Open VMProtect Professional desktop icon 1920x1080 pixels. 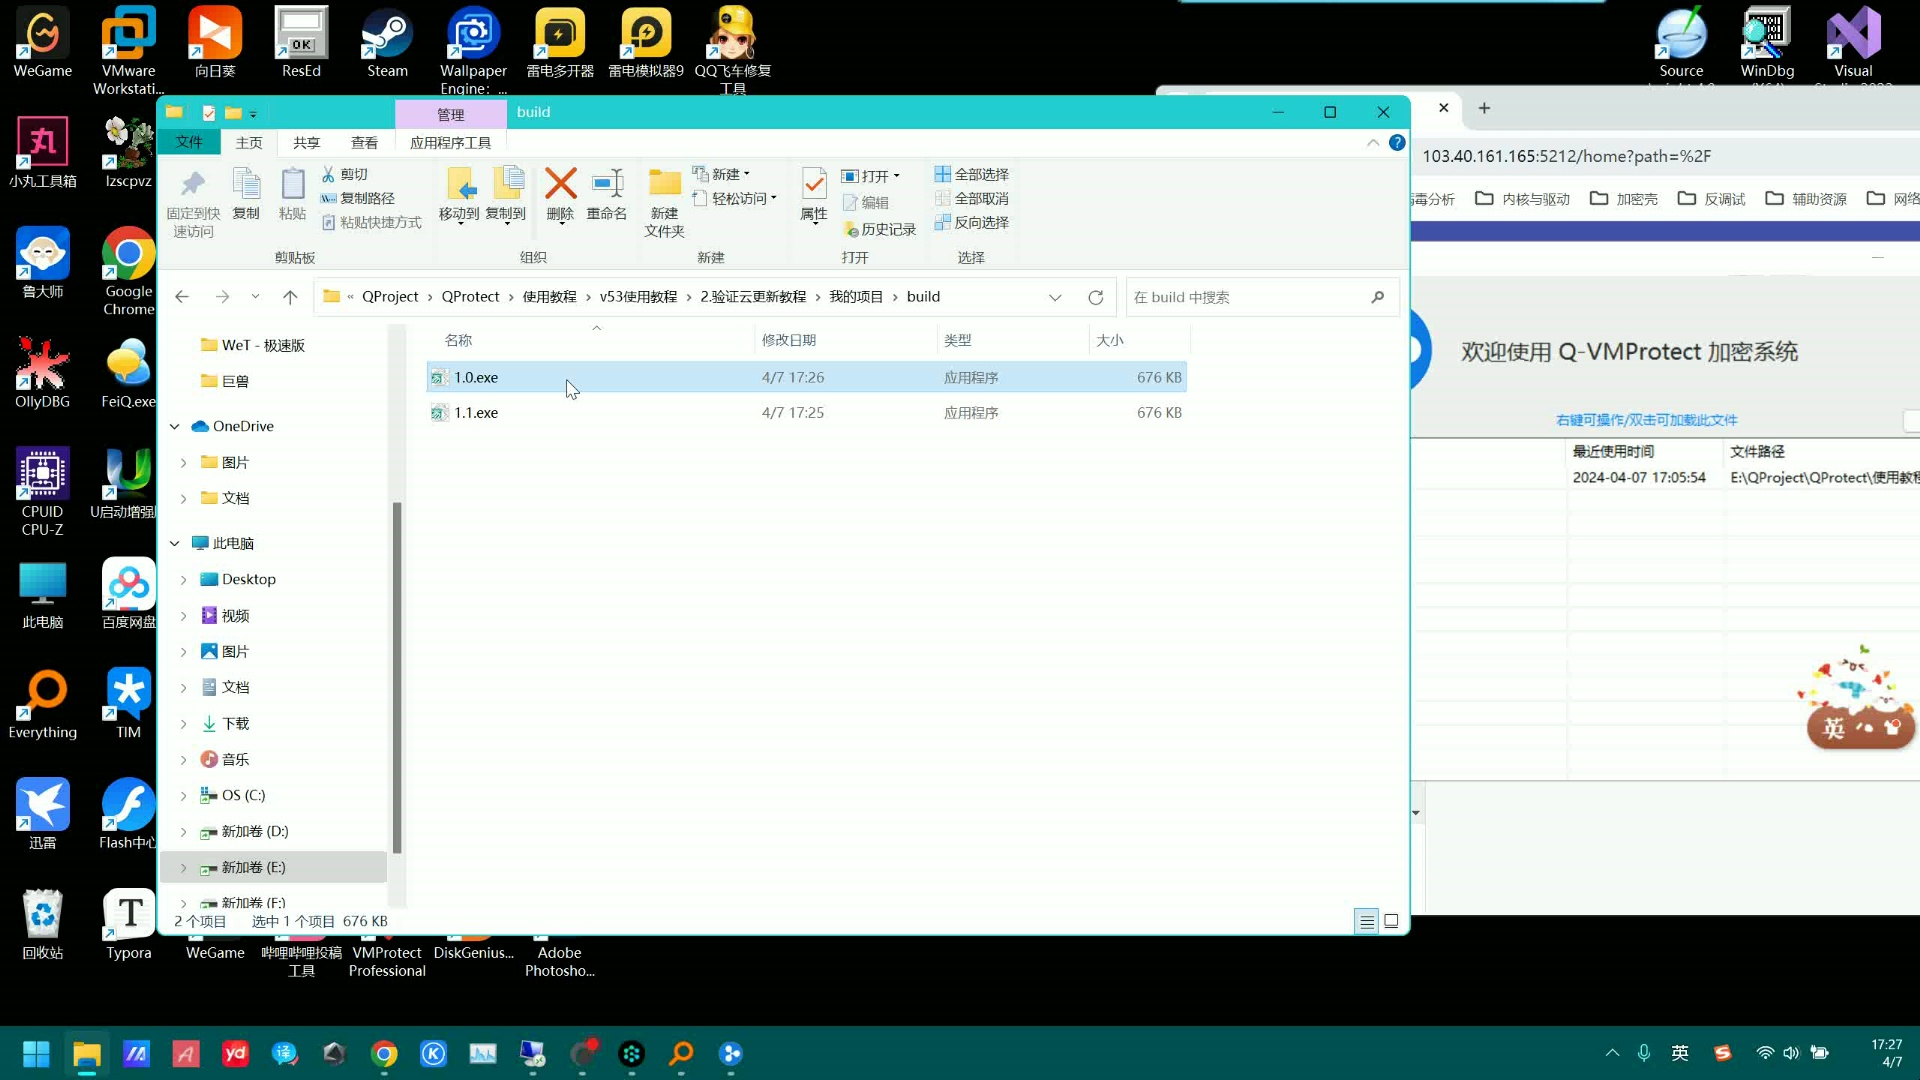387,962
